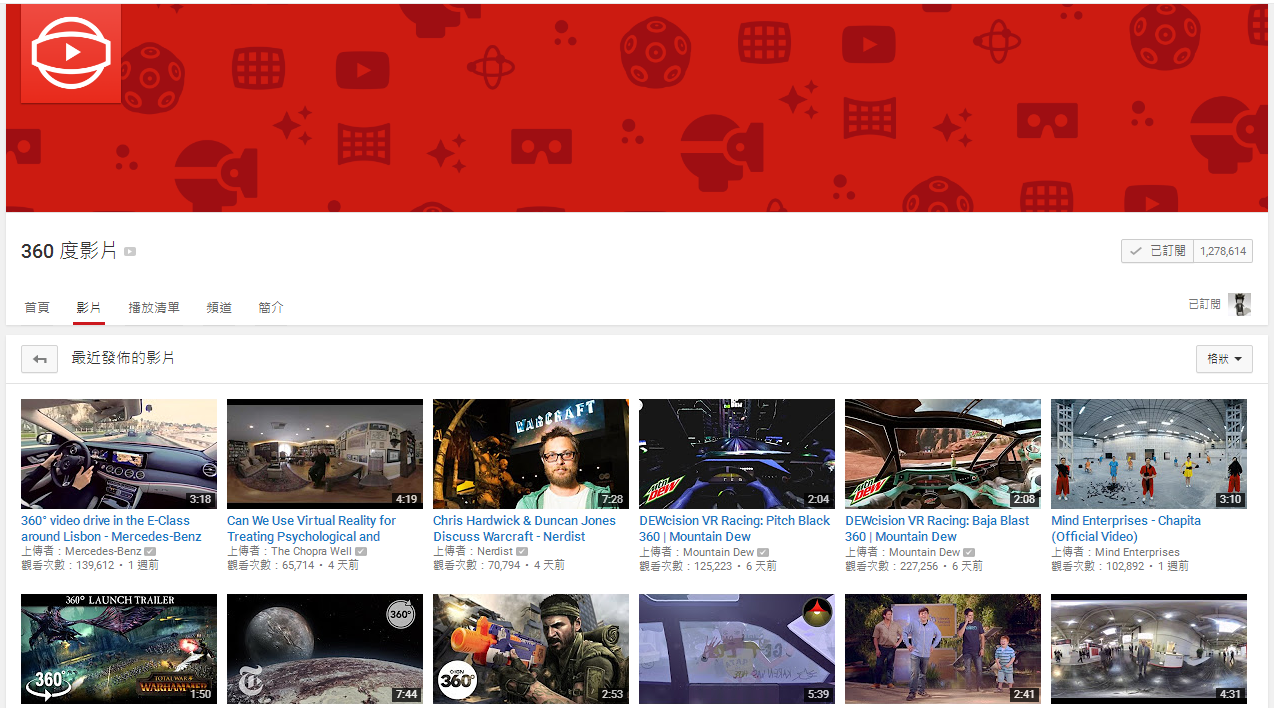Visit the Mercedes-Benz uploader channel
The width and height of the screenshot is (1274, 708).
click(103, 552)
